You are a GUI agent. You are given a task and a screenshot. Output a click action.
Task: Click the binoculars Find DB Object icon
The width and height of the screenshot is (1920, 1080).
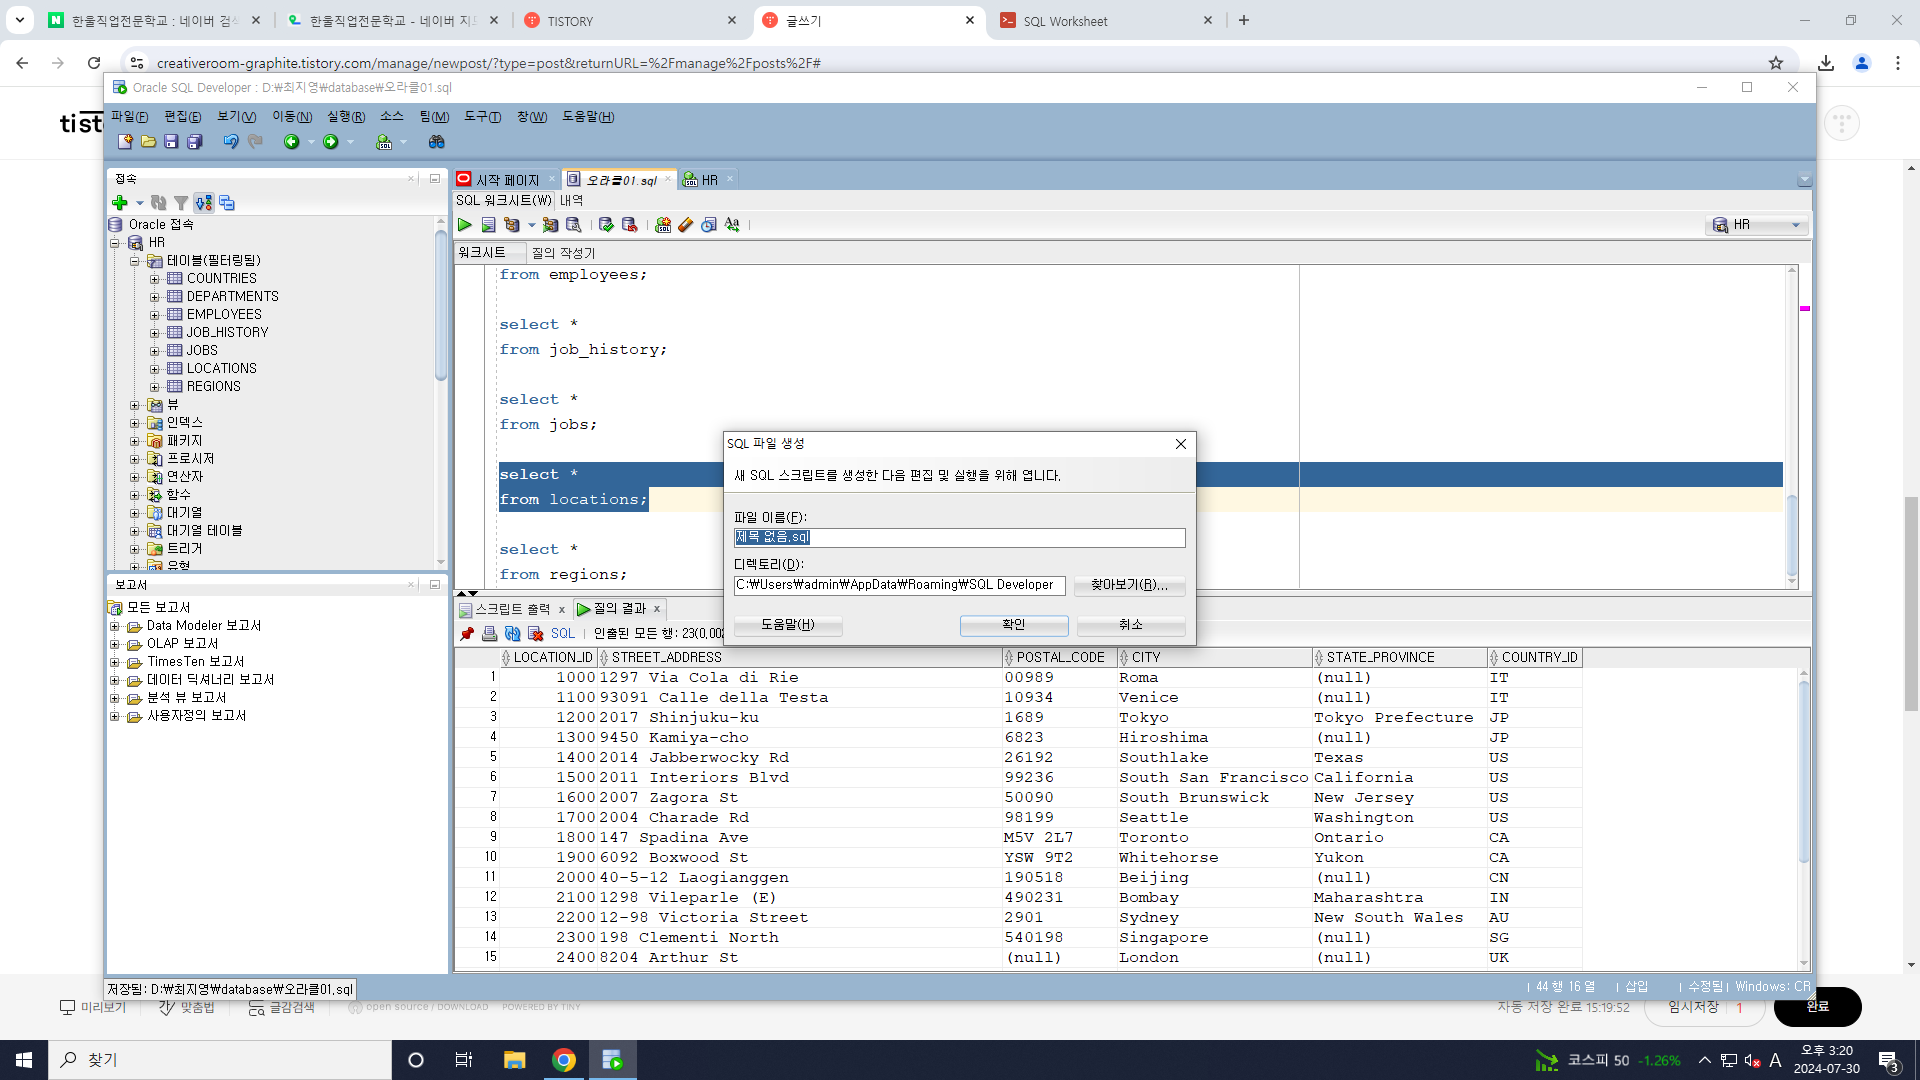[x=436, y=142]
